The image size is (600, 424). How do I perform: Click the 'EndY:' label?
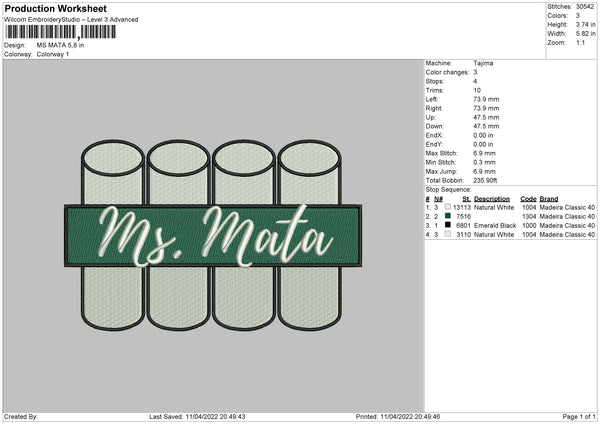click(434, 144)
